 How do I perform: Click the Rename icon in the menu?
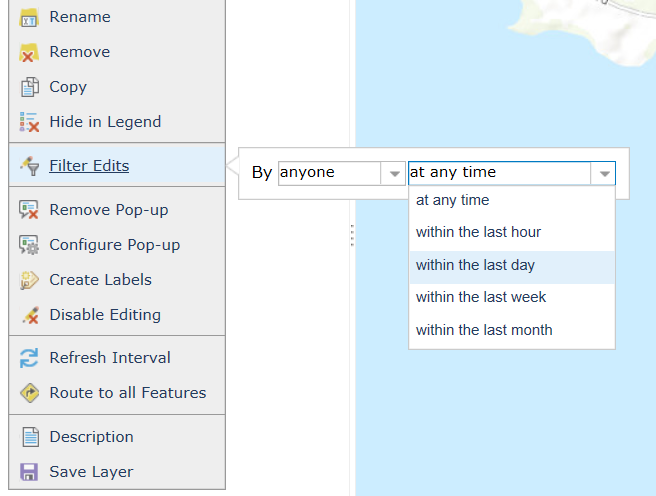(29, 18)
